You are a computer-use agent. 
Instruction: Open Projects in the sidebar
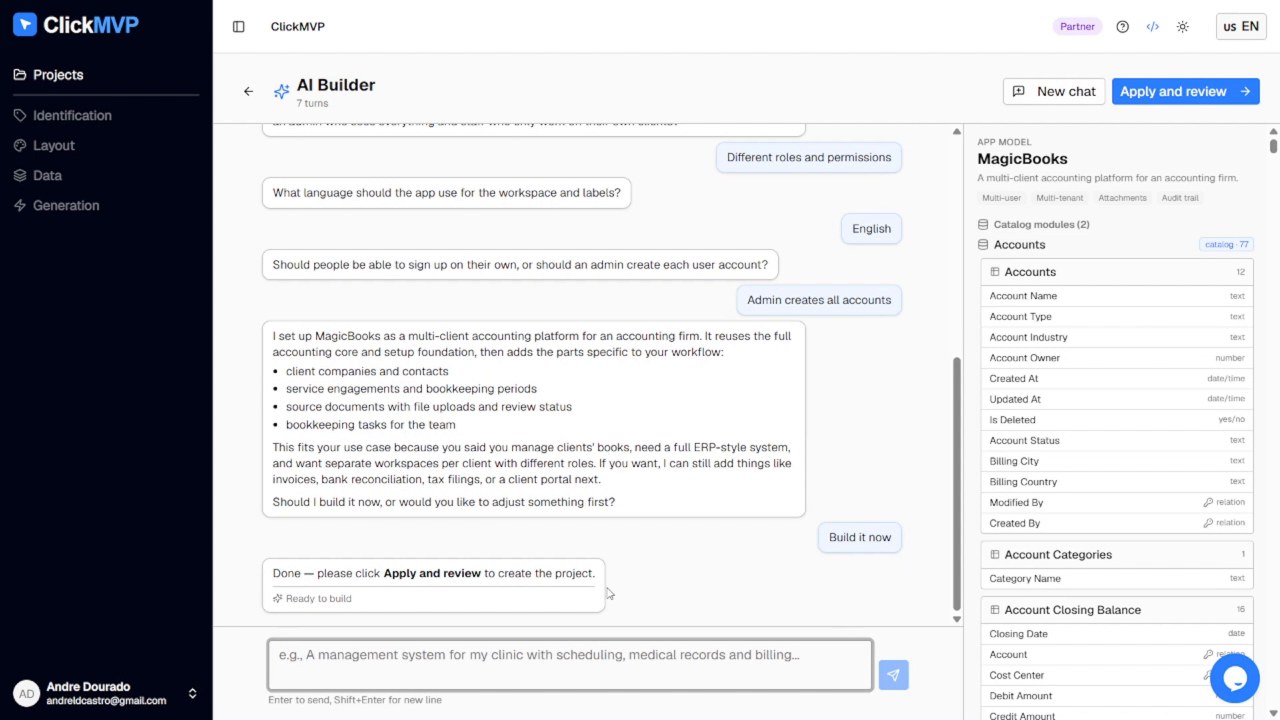click(x=57, y=75)
